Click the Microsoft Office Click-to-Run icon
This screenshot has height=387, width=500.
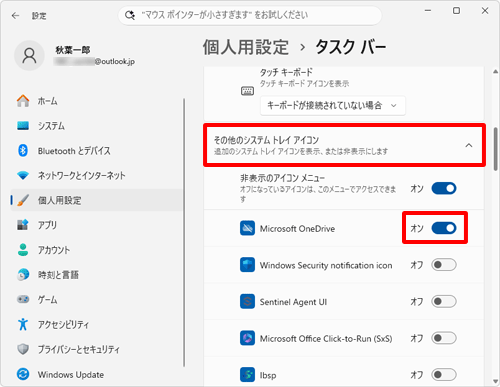tap(247, 338)
